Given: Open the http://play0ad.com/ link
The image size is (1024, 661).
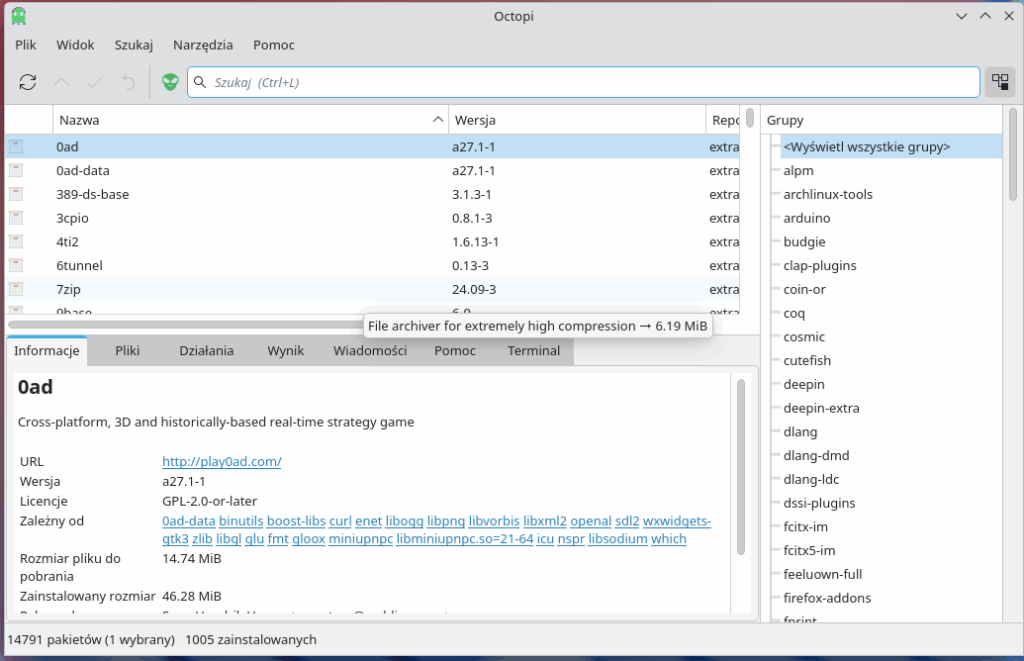Looking at the screenshot, I should point(221,461).
